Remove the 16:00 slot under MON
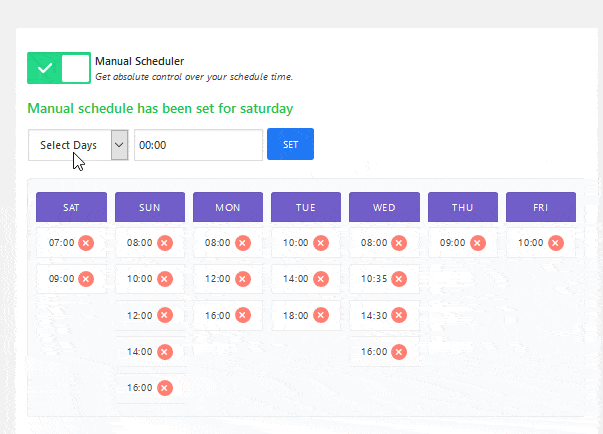 pyautogui.click(x=243, y=315)
